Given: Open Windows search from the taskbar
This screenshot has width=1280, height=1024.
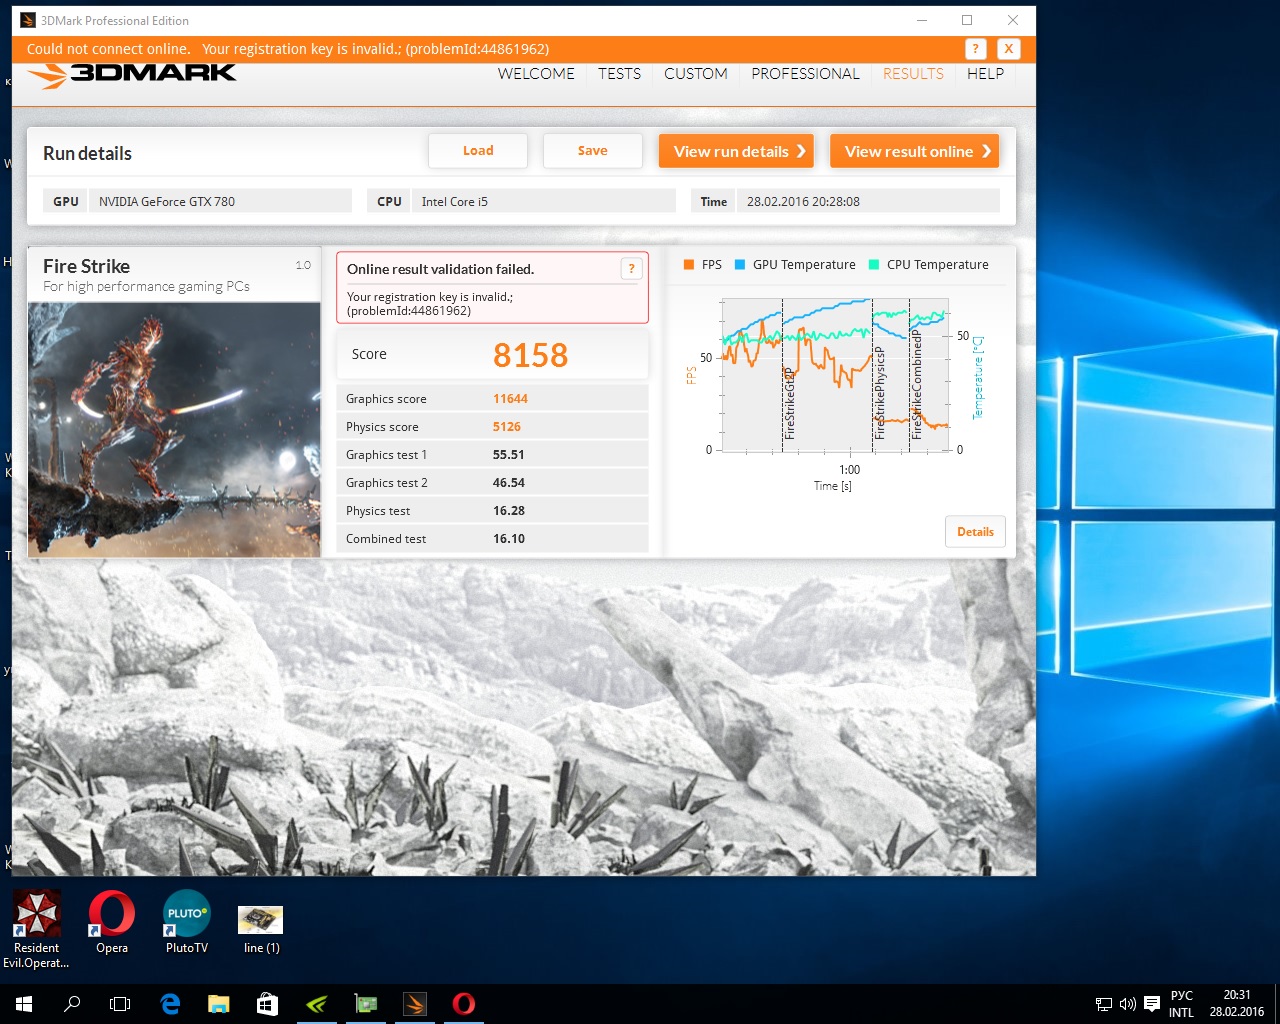Looking at the screenshot, I should (x=72, y=1004).
